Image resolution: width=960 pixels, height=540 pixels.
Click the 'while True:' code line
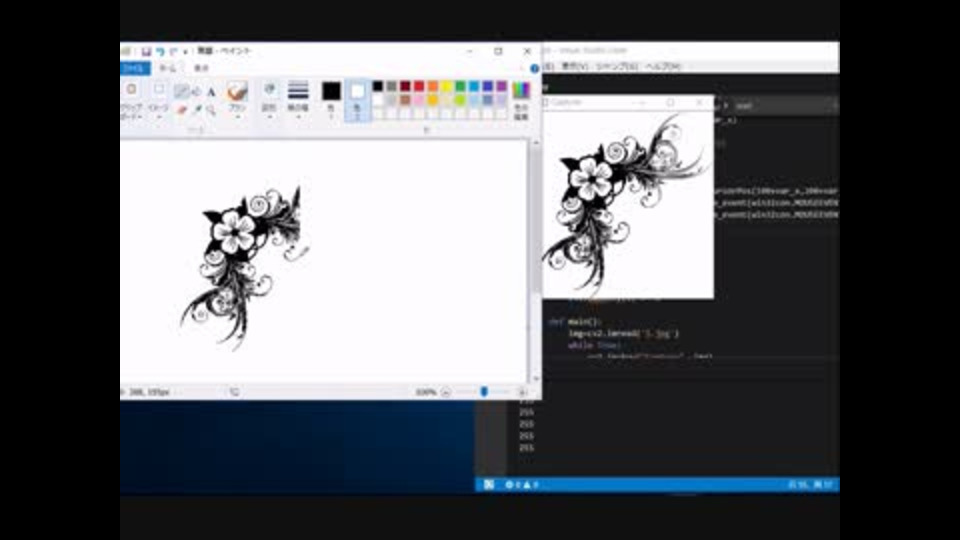(x=594, y=345)
